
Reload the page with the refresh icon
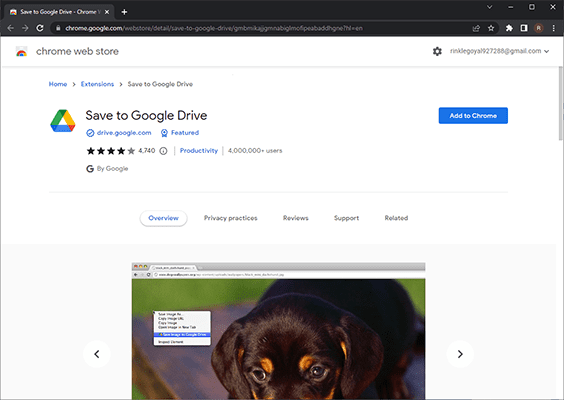[x=40, y=28]
